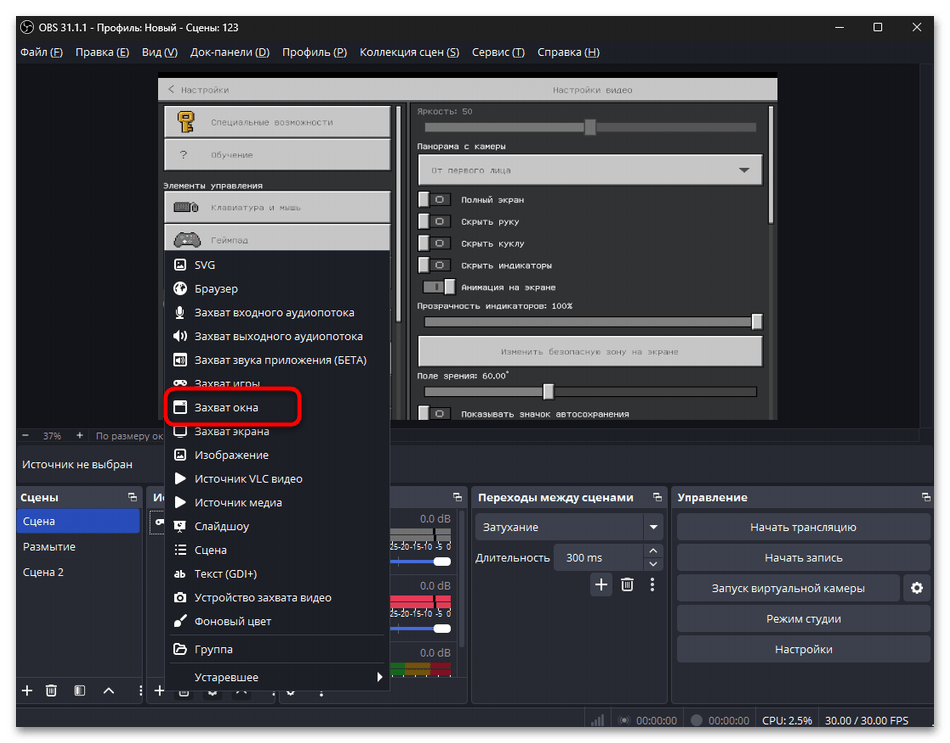Toggle Скрыть индикаторы switch in preview
The width and height of the screenshot is (950, 743).
pyautogui.click(x=434, y=265)
